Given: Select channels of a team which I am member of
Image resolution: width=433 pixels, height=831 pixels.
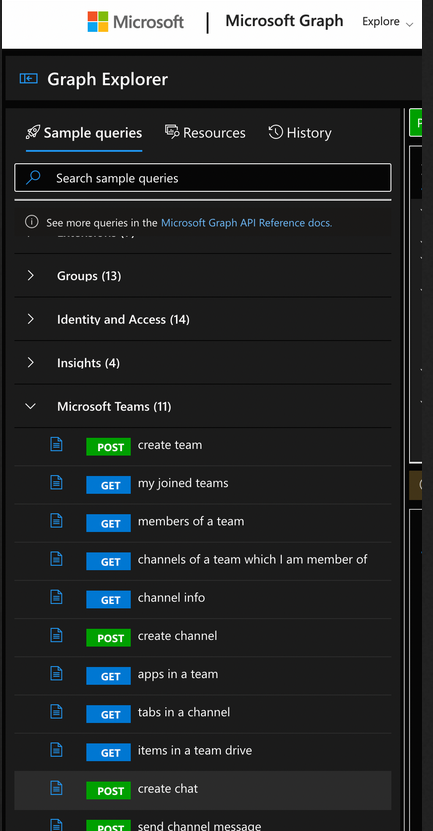Looking at the screenshot, I should [252, 559].
